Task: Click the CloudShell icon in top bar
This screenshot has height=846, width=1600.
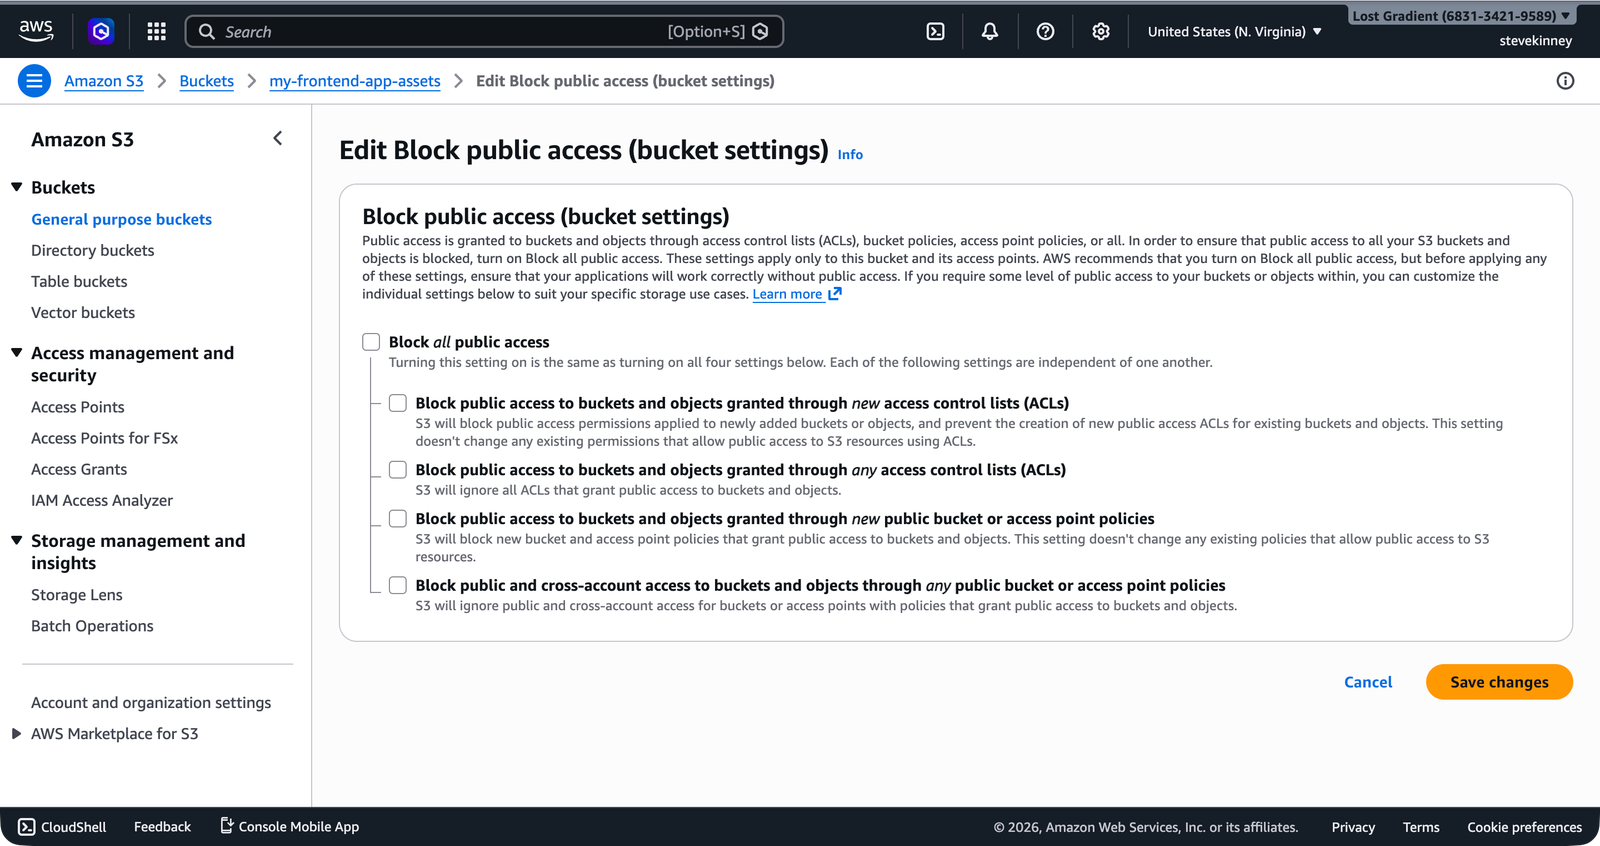Action: coord(935,31)
